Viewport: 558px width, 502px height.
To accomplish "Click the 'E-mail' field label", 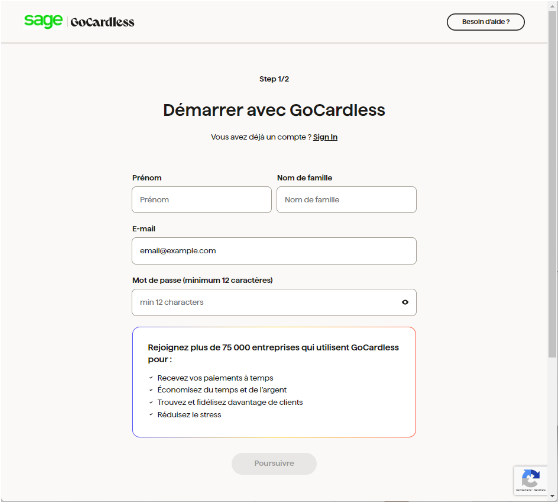I will [x=144, y=229].
